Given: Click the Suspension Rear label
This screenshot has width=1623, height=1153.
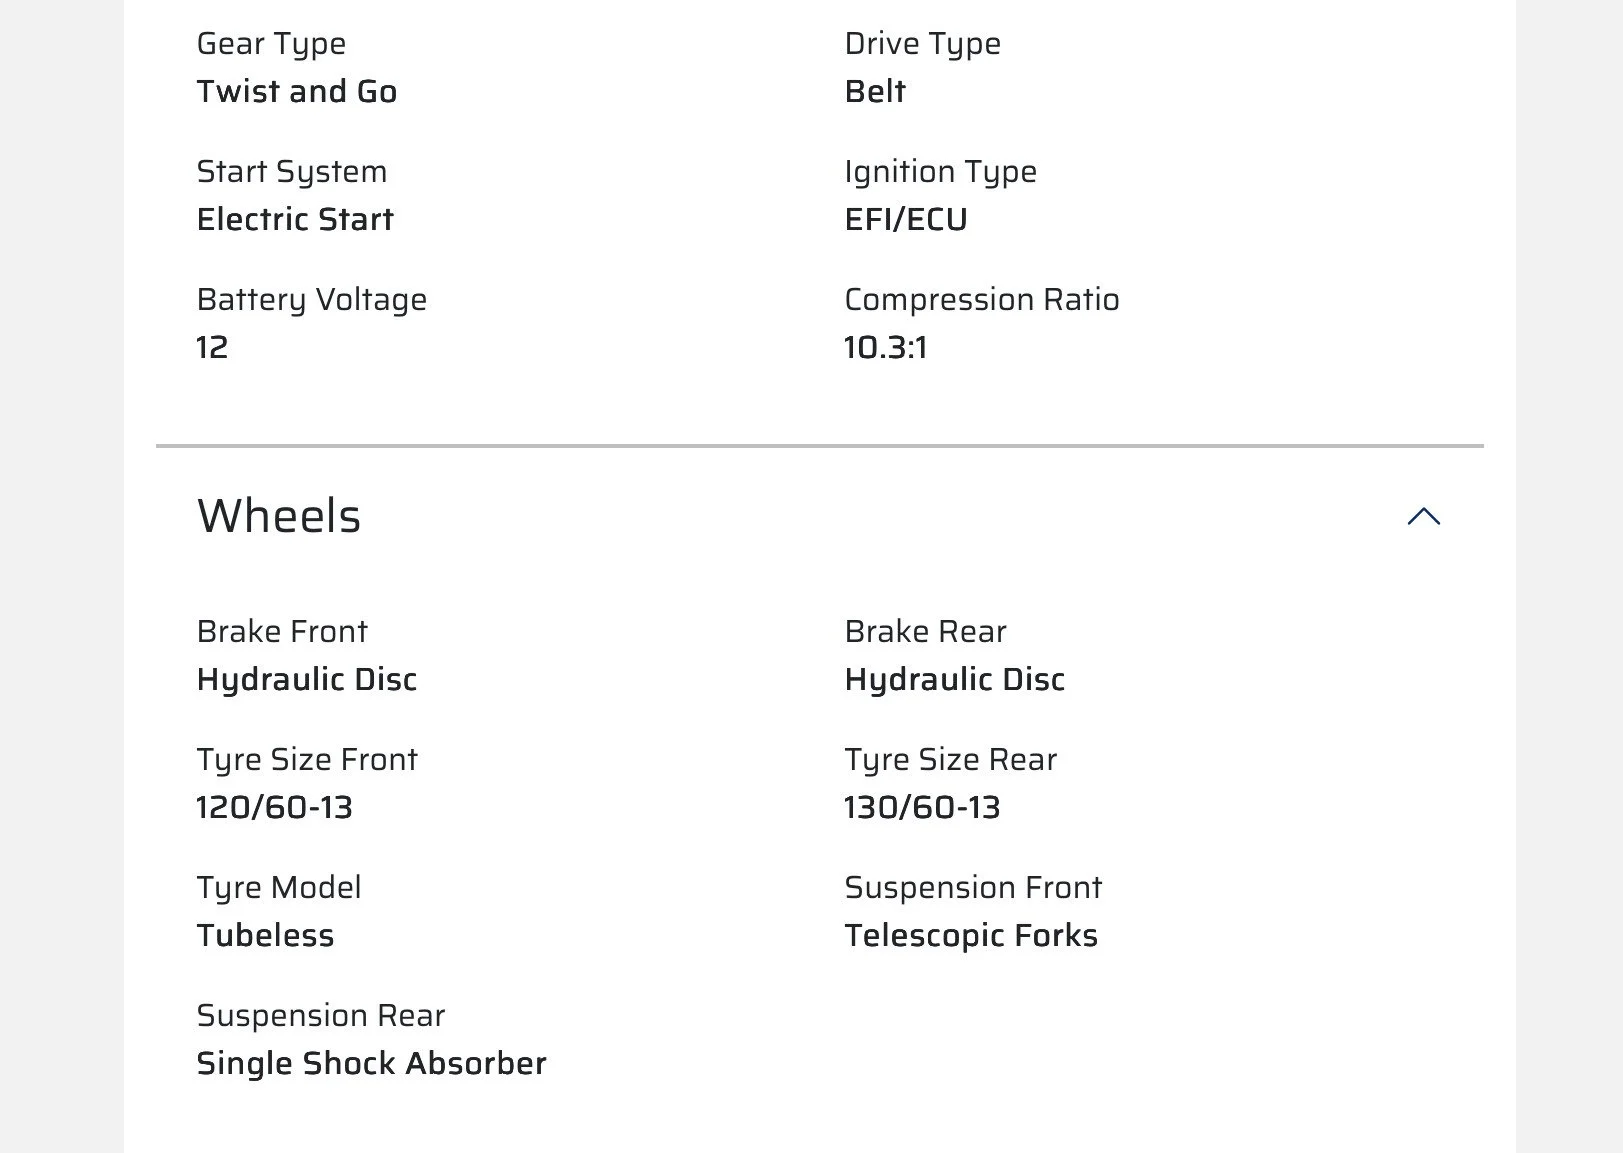Looking at the screenshot, I should pos(321,1016).
